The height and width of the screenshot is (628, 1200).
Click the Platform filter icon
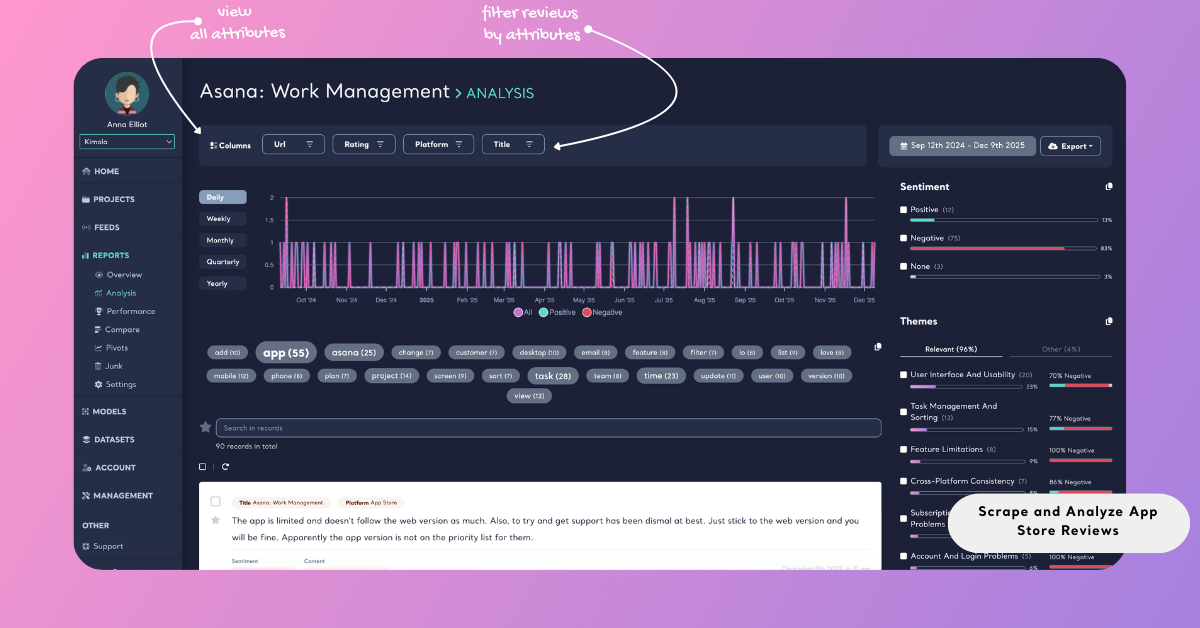(x=459, y=145)
